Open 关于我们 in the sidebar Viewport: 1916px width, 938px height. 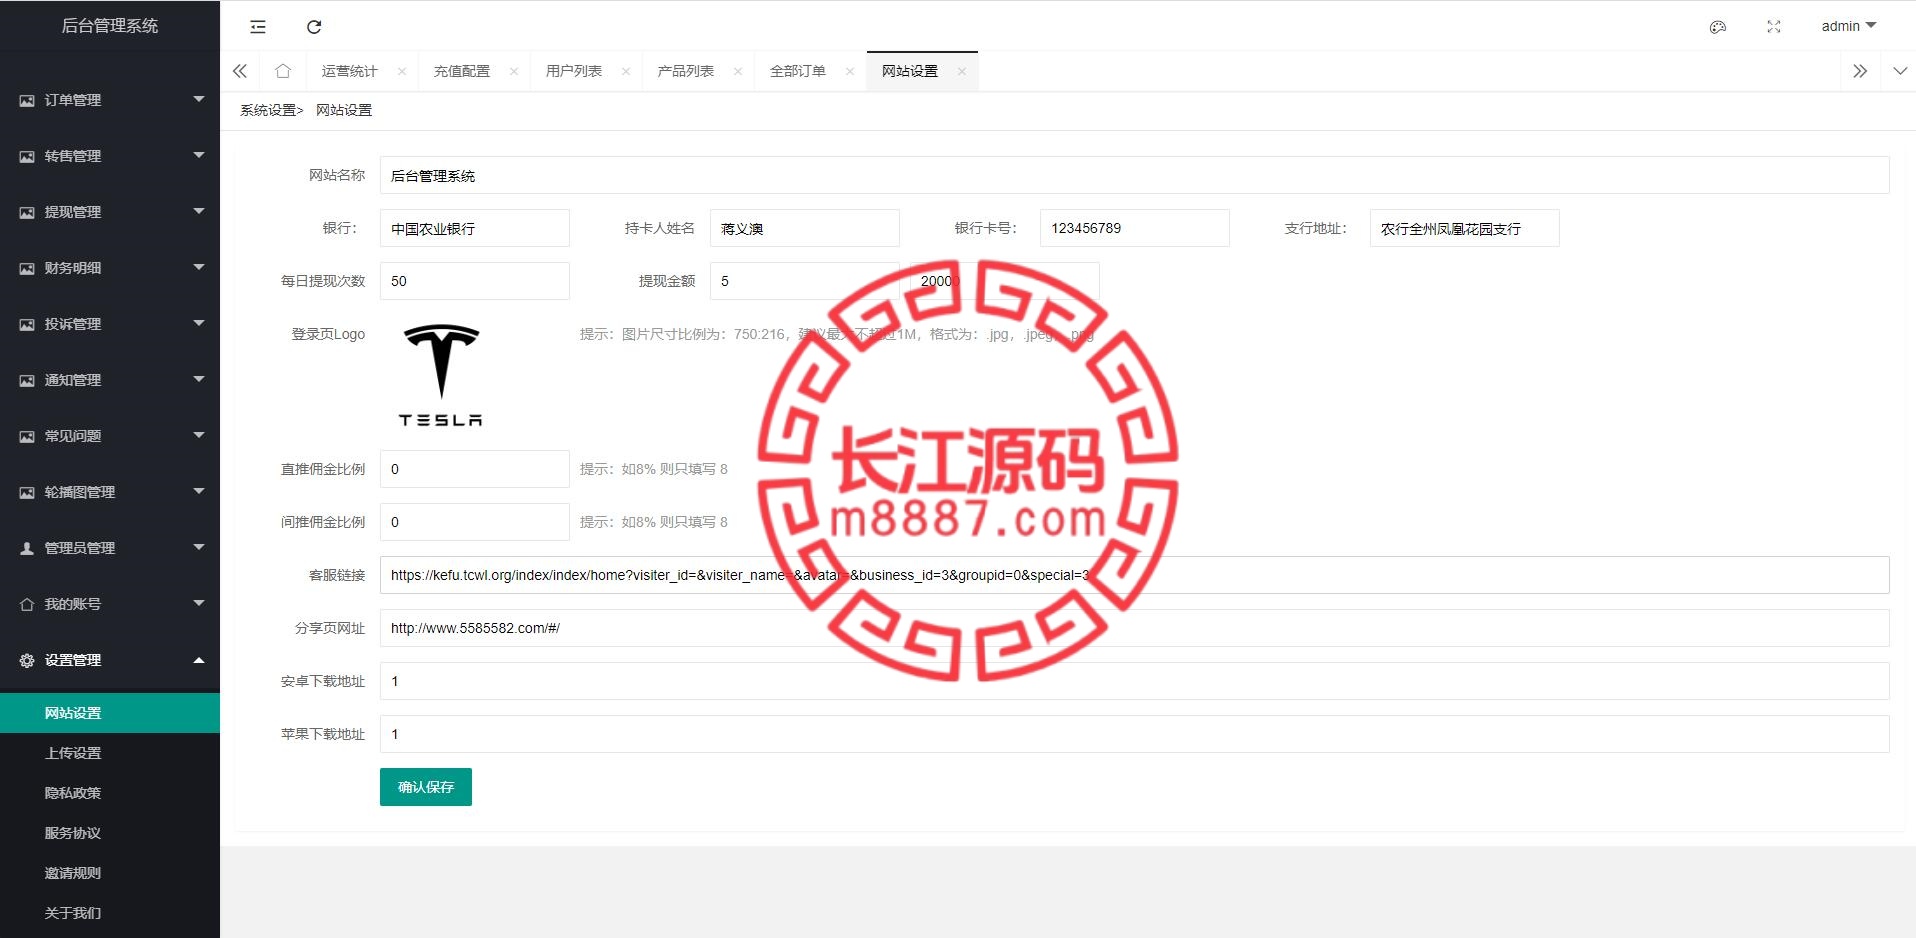110,913
